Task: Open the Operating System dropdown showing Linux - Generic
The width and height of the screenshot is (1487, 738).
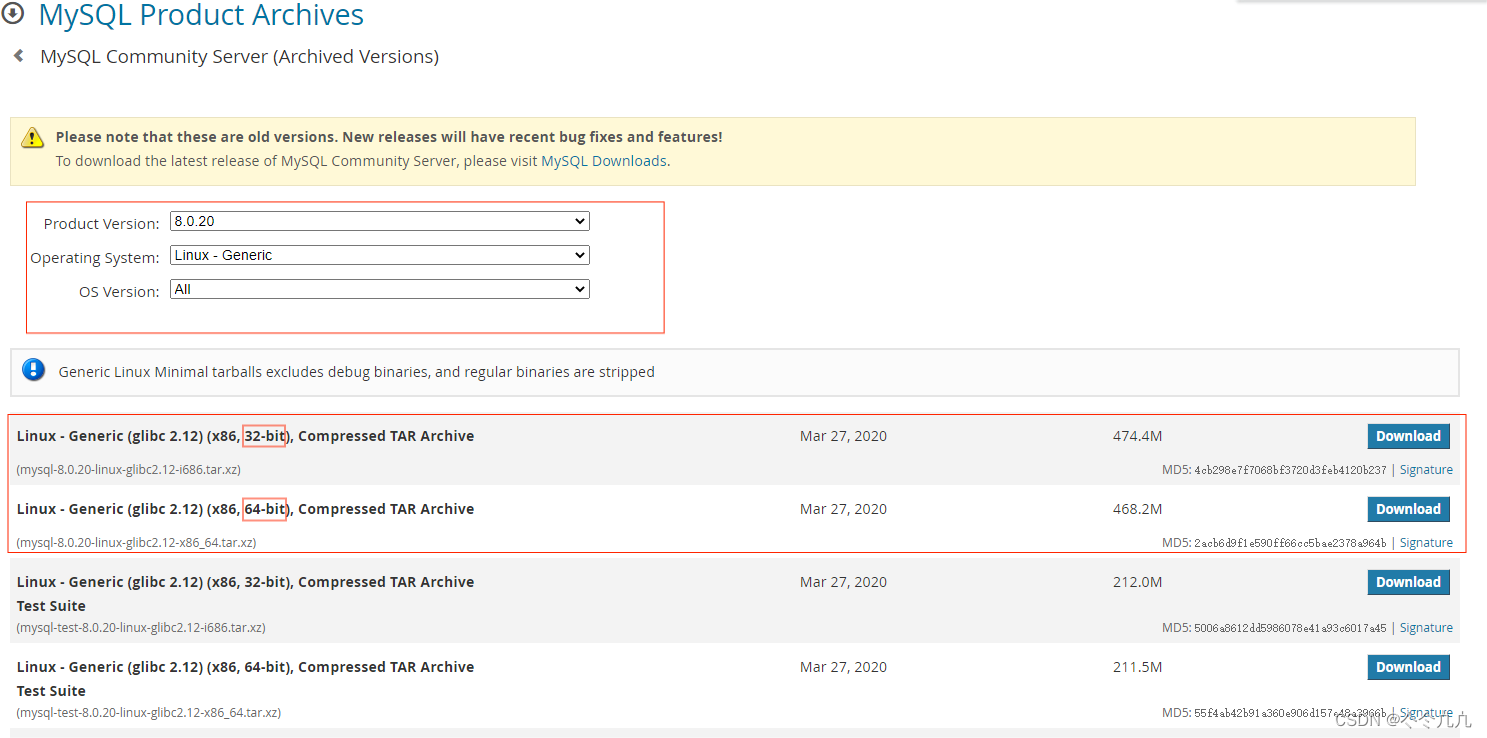Action: [380, 255]
